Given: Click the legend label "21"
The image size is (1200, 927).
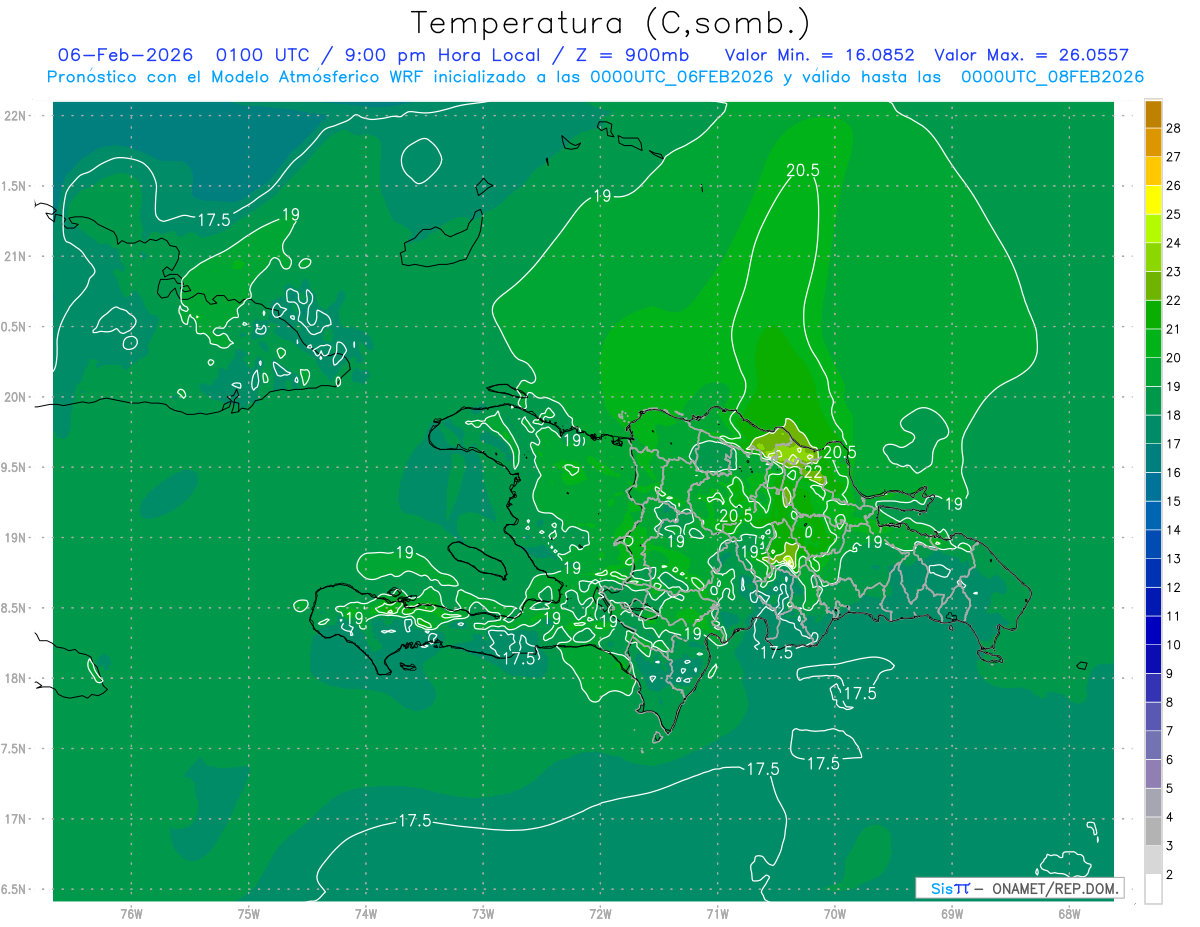Looking at the screenshot, I should 1174,329.
